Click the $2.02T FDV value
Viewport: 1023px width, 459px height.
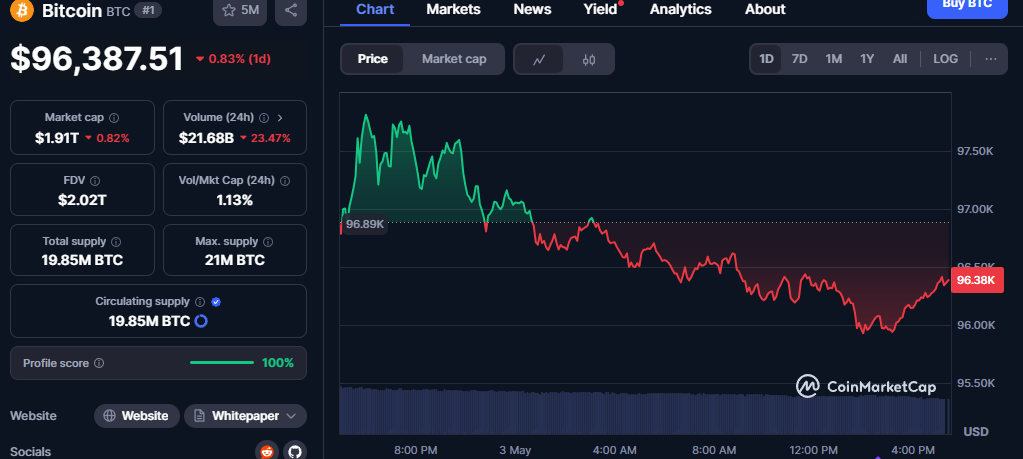pos(82,200)
